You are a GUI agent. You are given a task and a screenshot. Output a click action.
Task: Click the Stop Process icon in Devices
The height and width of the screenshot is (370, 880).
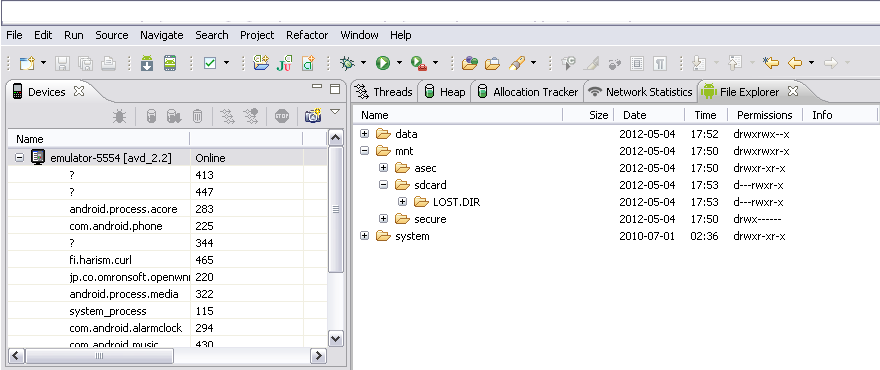tap(282, 116)
